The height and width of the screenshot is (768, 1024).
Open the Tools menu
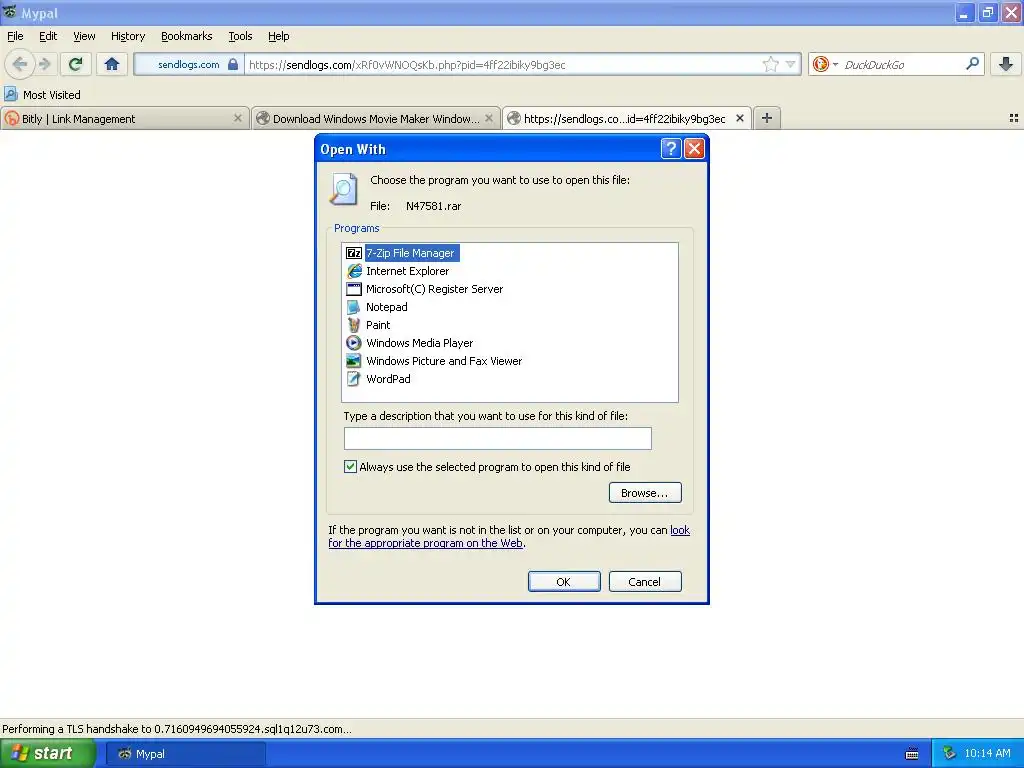(240, 36)
